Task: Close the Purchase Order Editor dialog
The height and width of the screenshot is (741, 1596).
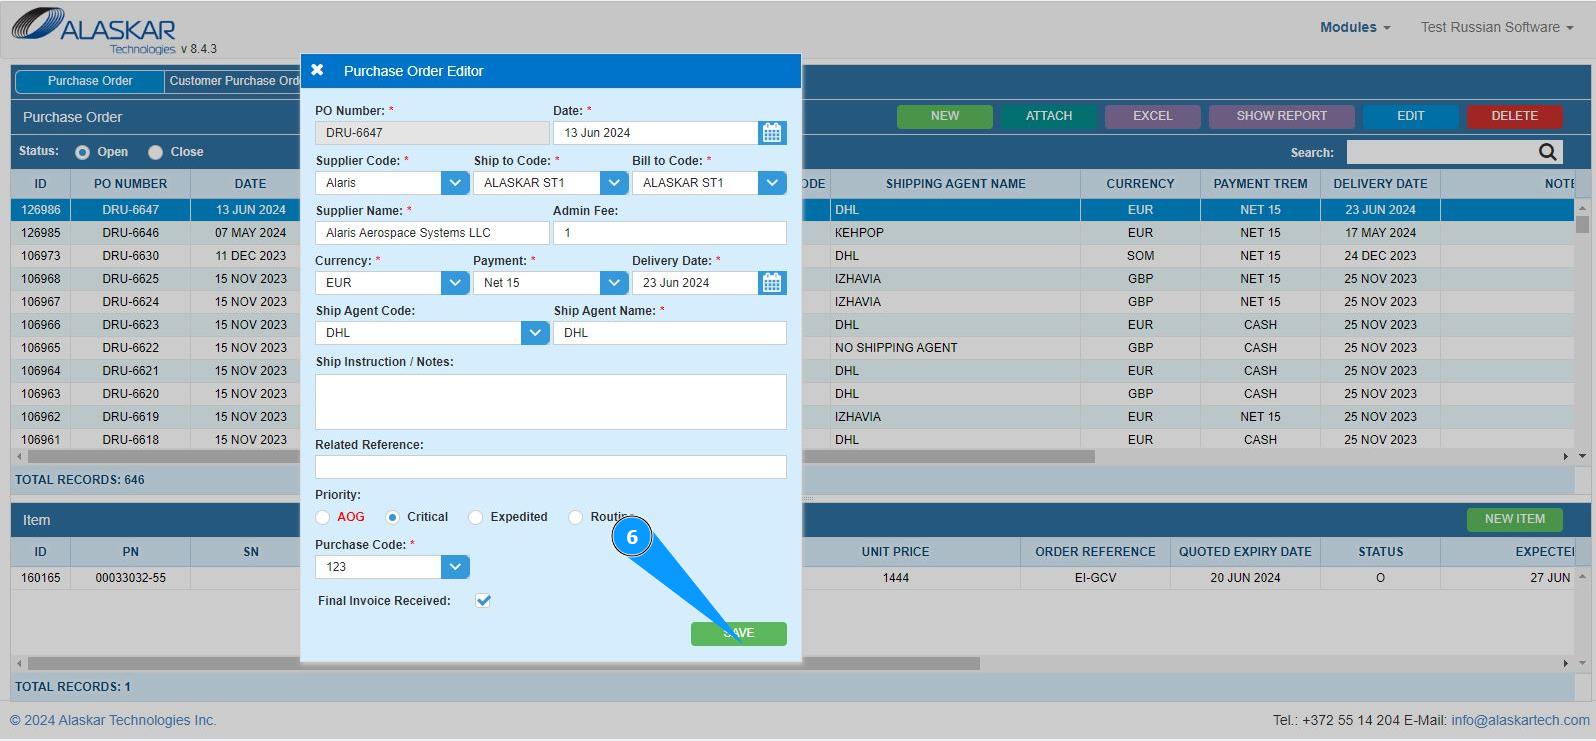Action: point(317,70)
